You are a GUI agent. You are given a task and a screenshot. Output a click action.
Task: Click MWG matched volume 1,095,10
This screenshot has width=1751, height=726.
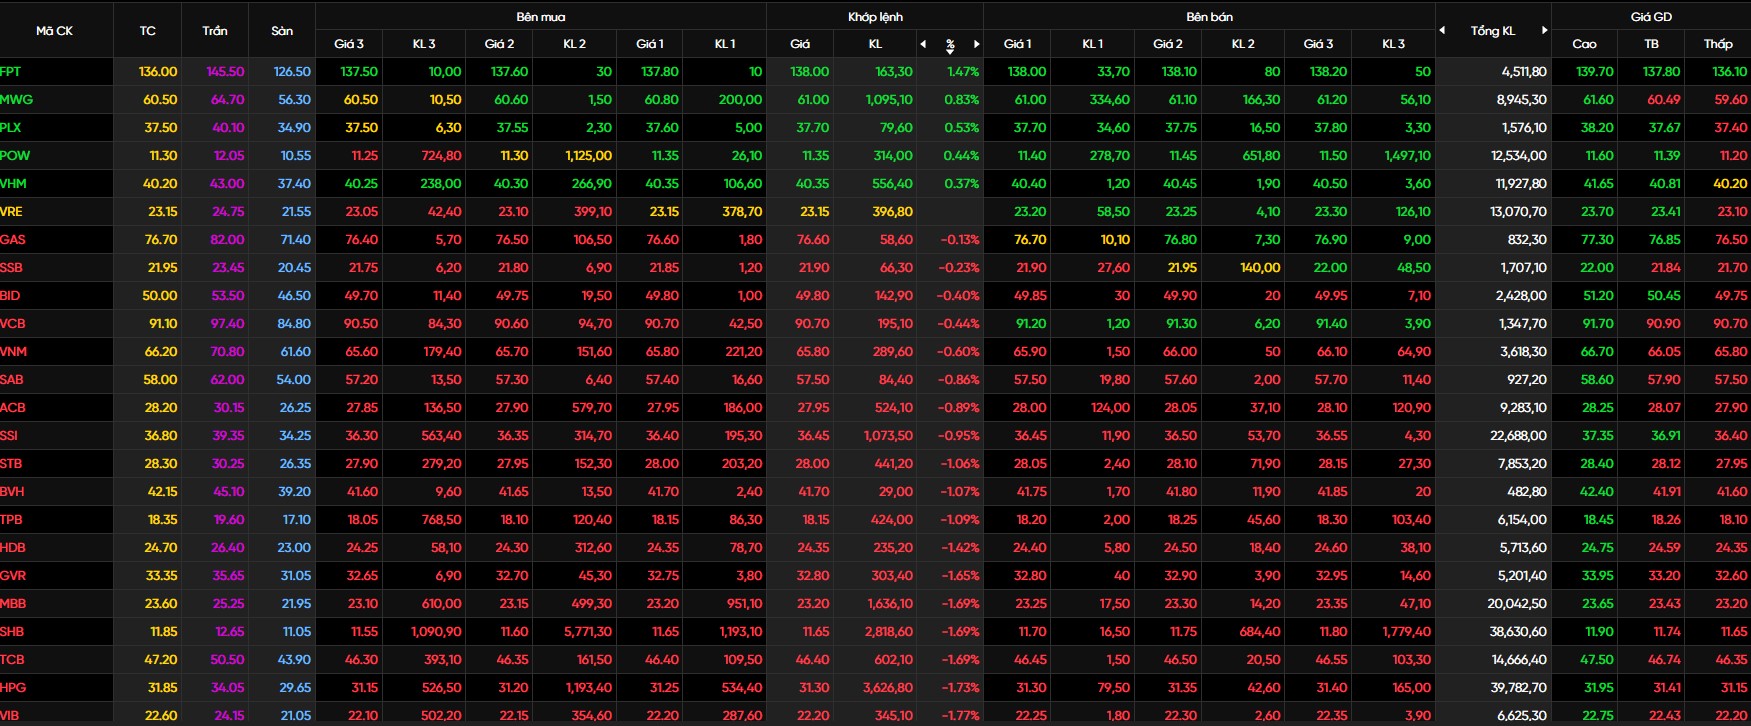click(889, 100)
